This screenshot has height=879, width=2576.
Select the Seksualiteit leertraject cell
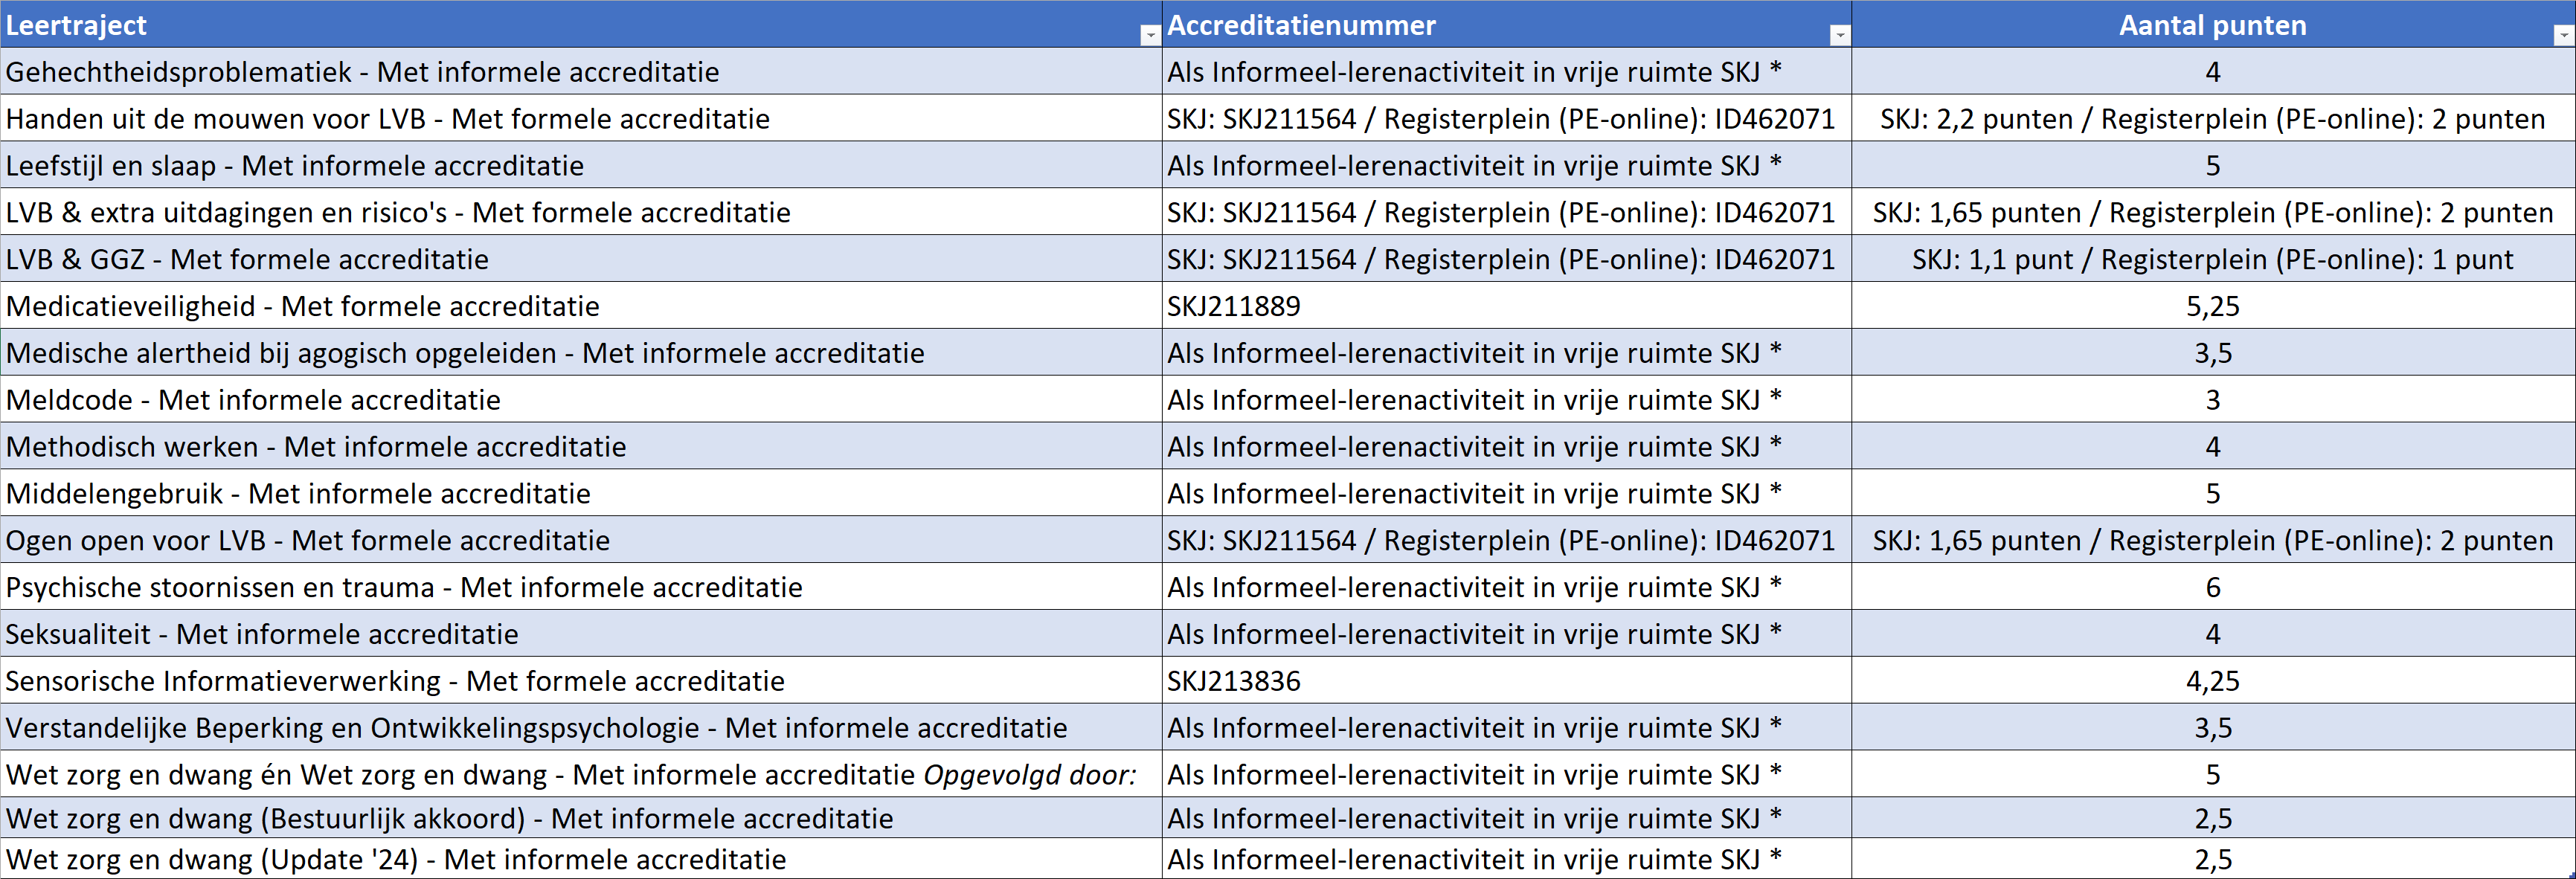581,634
